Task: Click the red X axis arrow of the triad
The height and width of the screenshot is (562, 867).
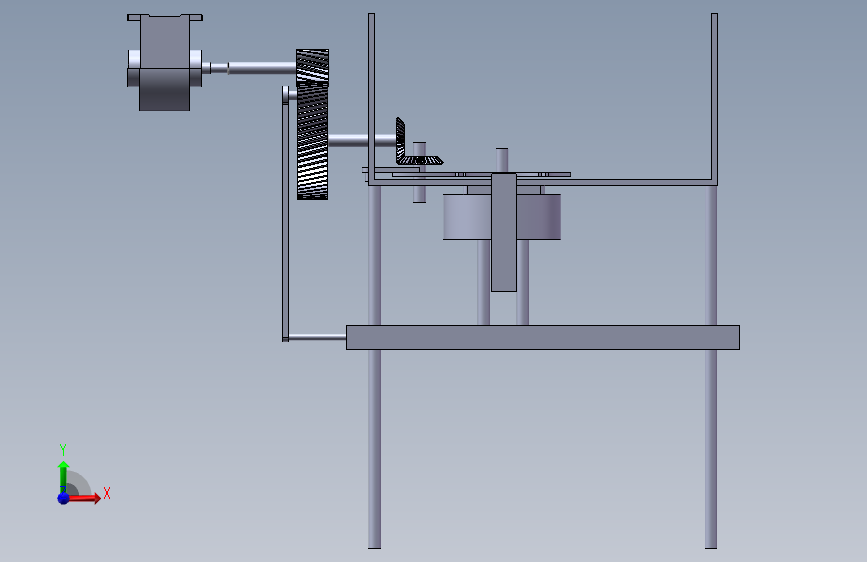Action: (x=83, y=498)
